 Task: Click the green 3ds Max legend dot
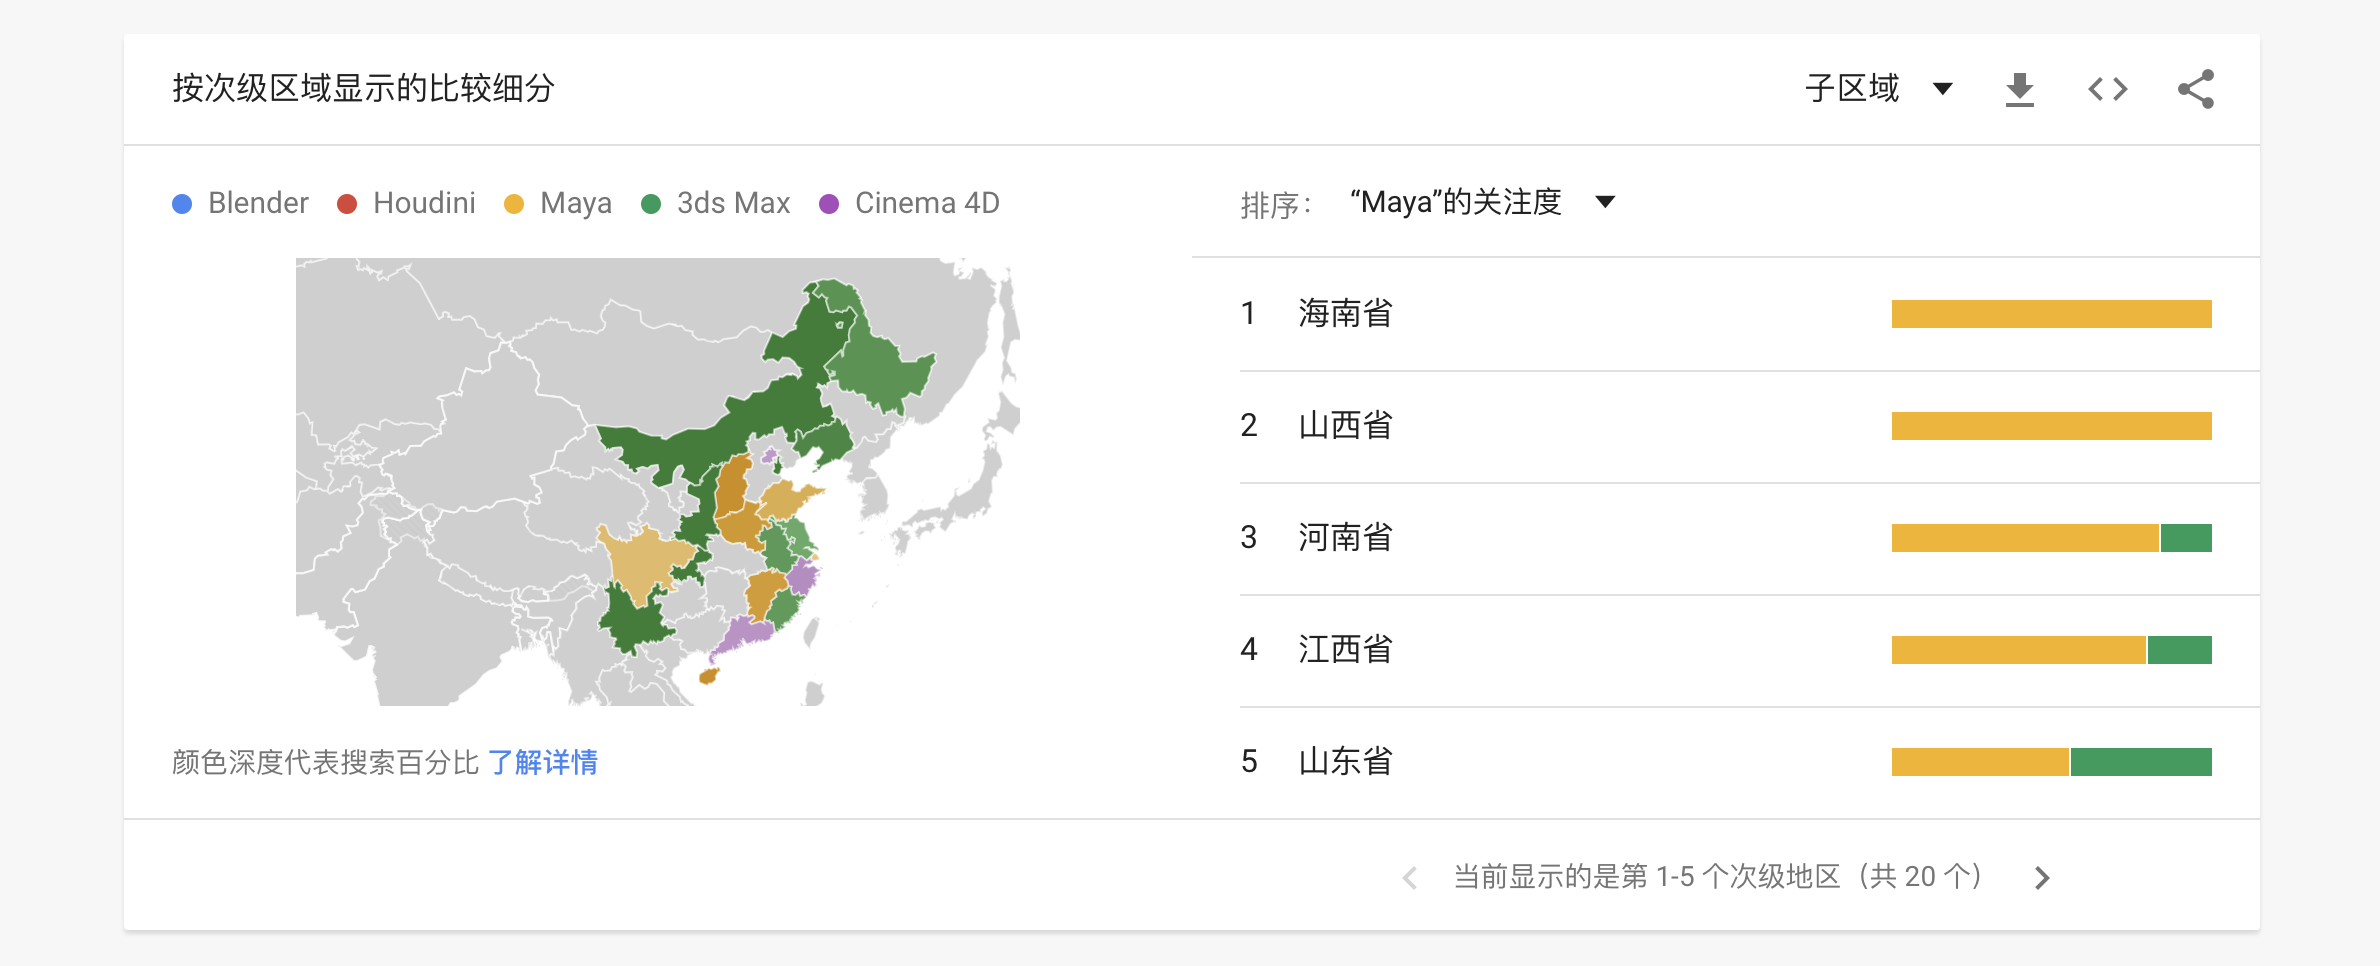coord(651,204)
